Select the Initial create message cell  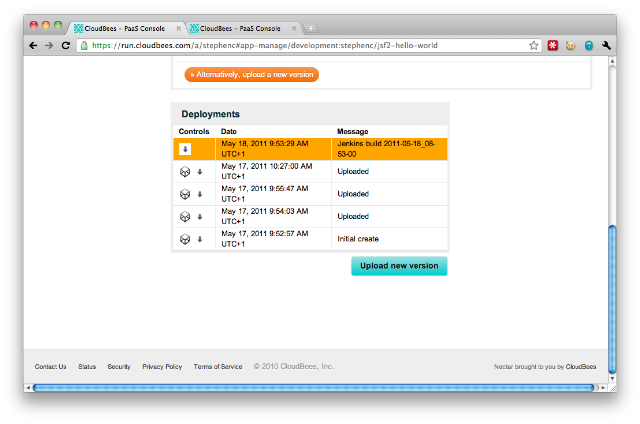coord(389,239)
